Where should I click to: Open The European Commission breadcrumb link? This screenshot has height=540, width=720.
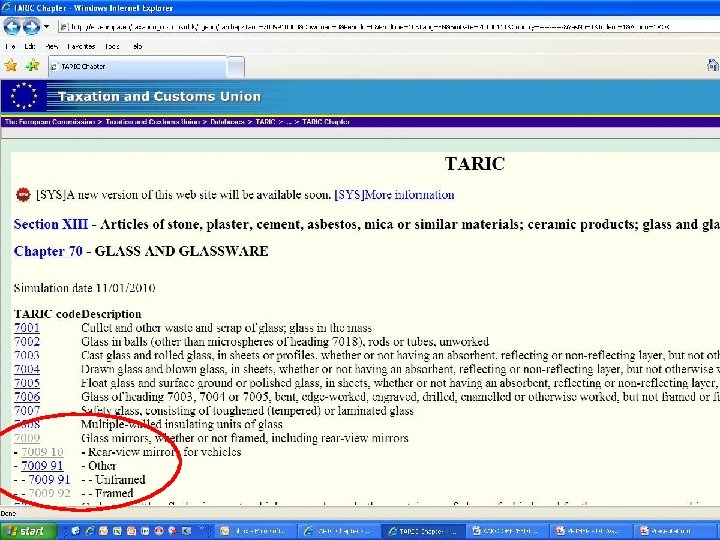(50, 122)
